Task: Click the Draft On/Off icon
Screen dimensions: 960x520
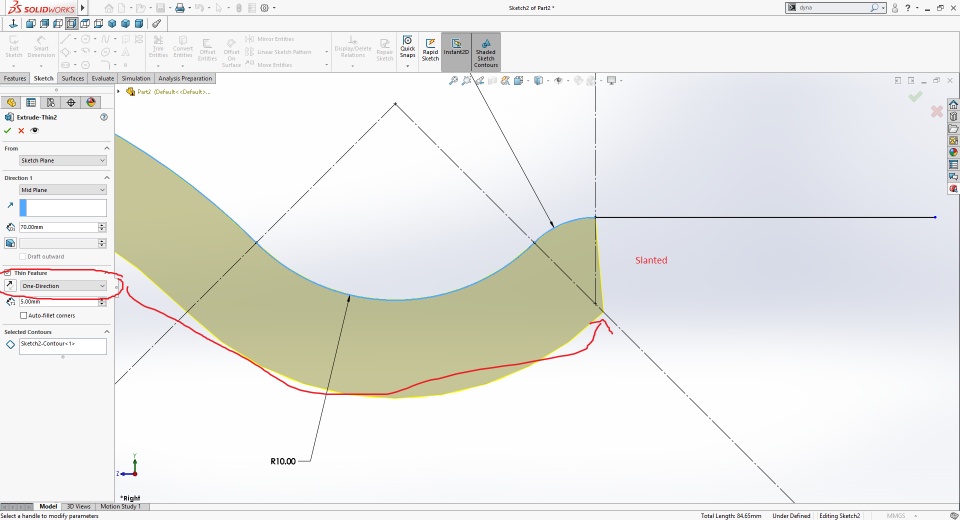Action: pyautogui.click(x=10, y=243)
